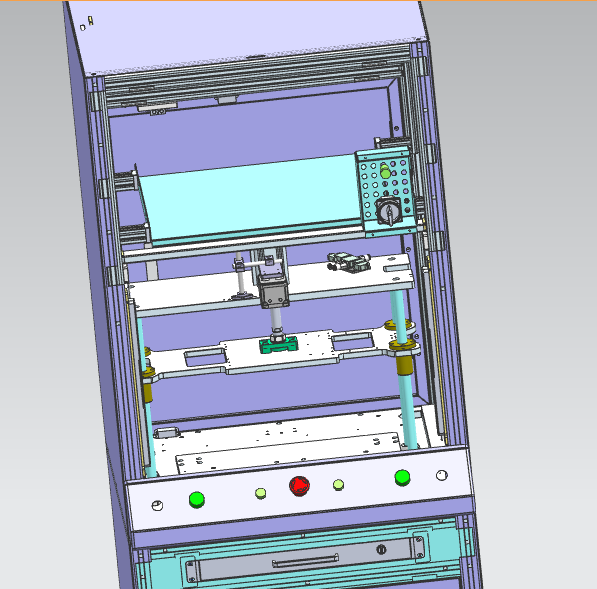The height and width of the screenshot is (589, 597).
Task: Pick the large cyan back panel
Action: click(250, 197)
